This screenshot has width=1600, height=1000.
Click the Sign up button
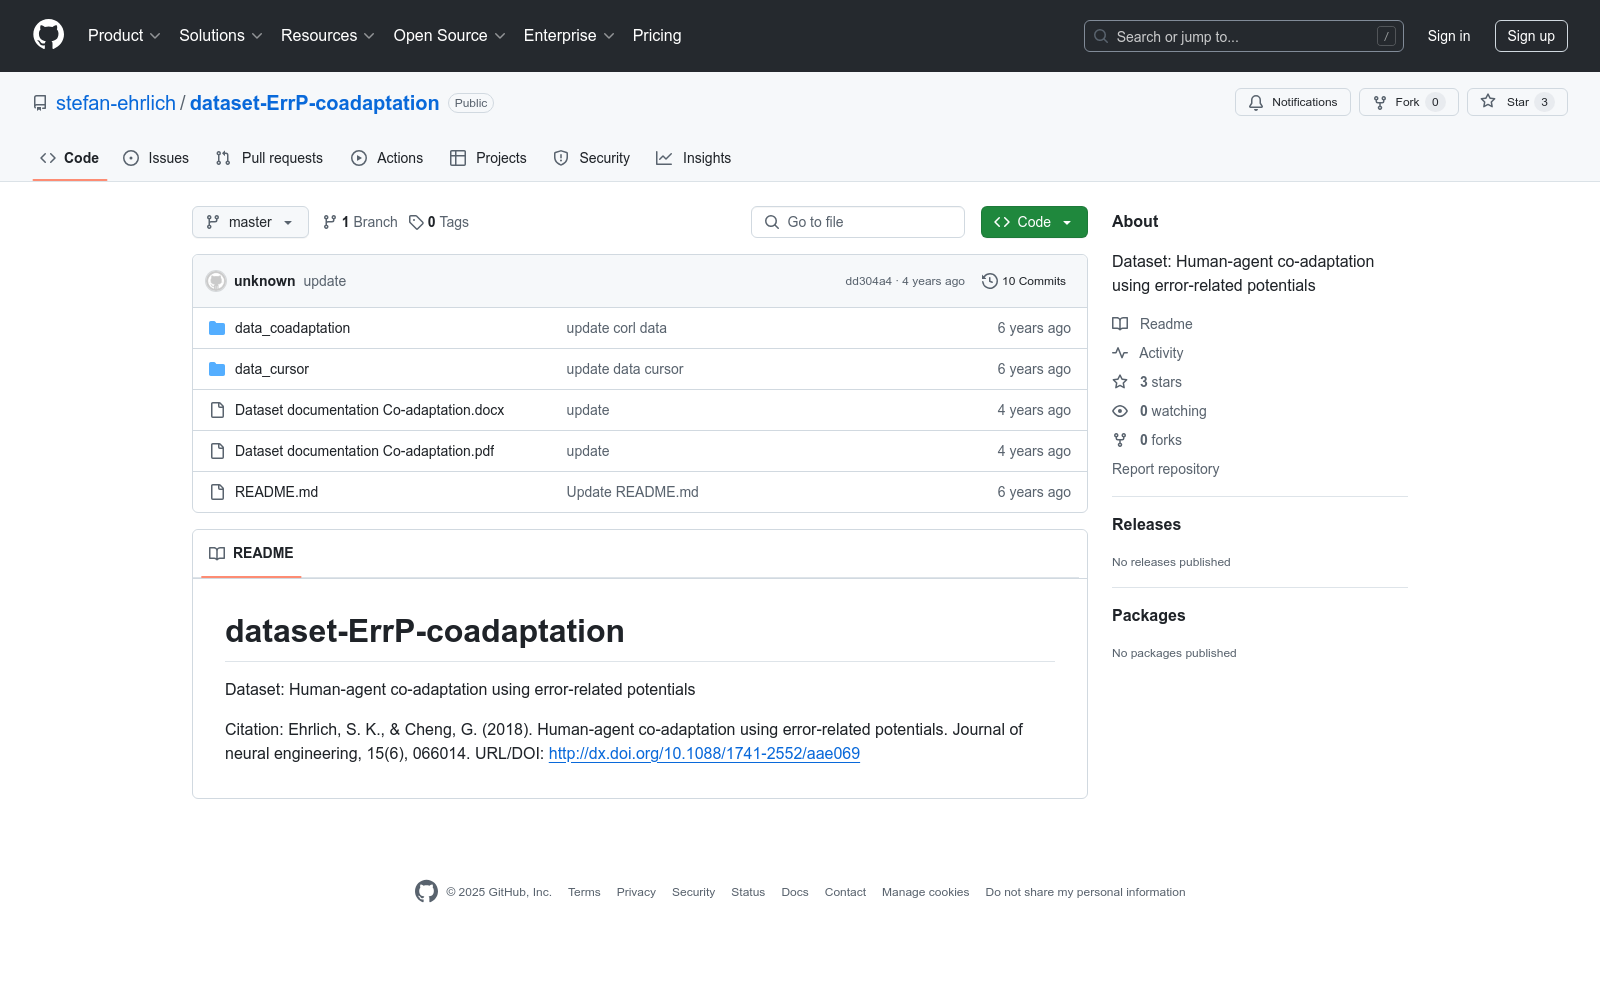coord(1531,36)
